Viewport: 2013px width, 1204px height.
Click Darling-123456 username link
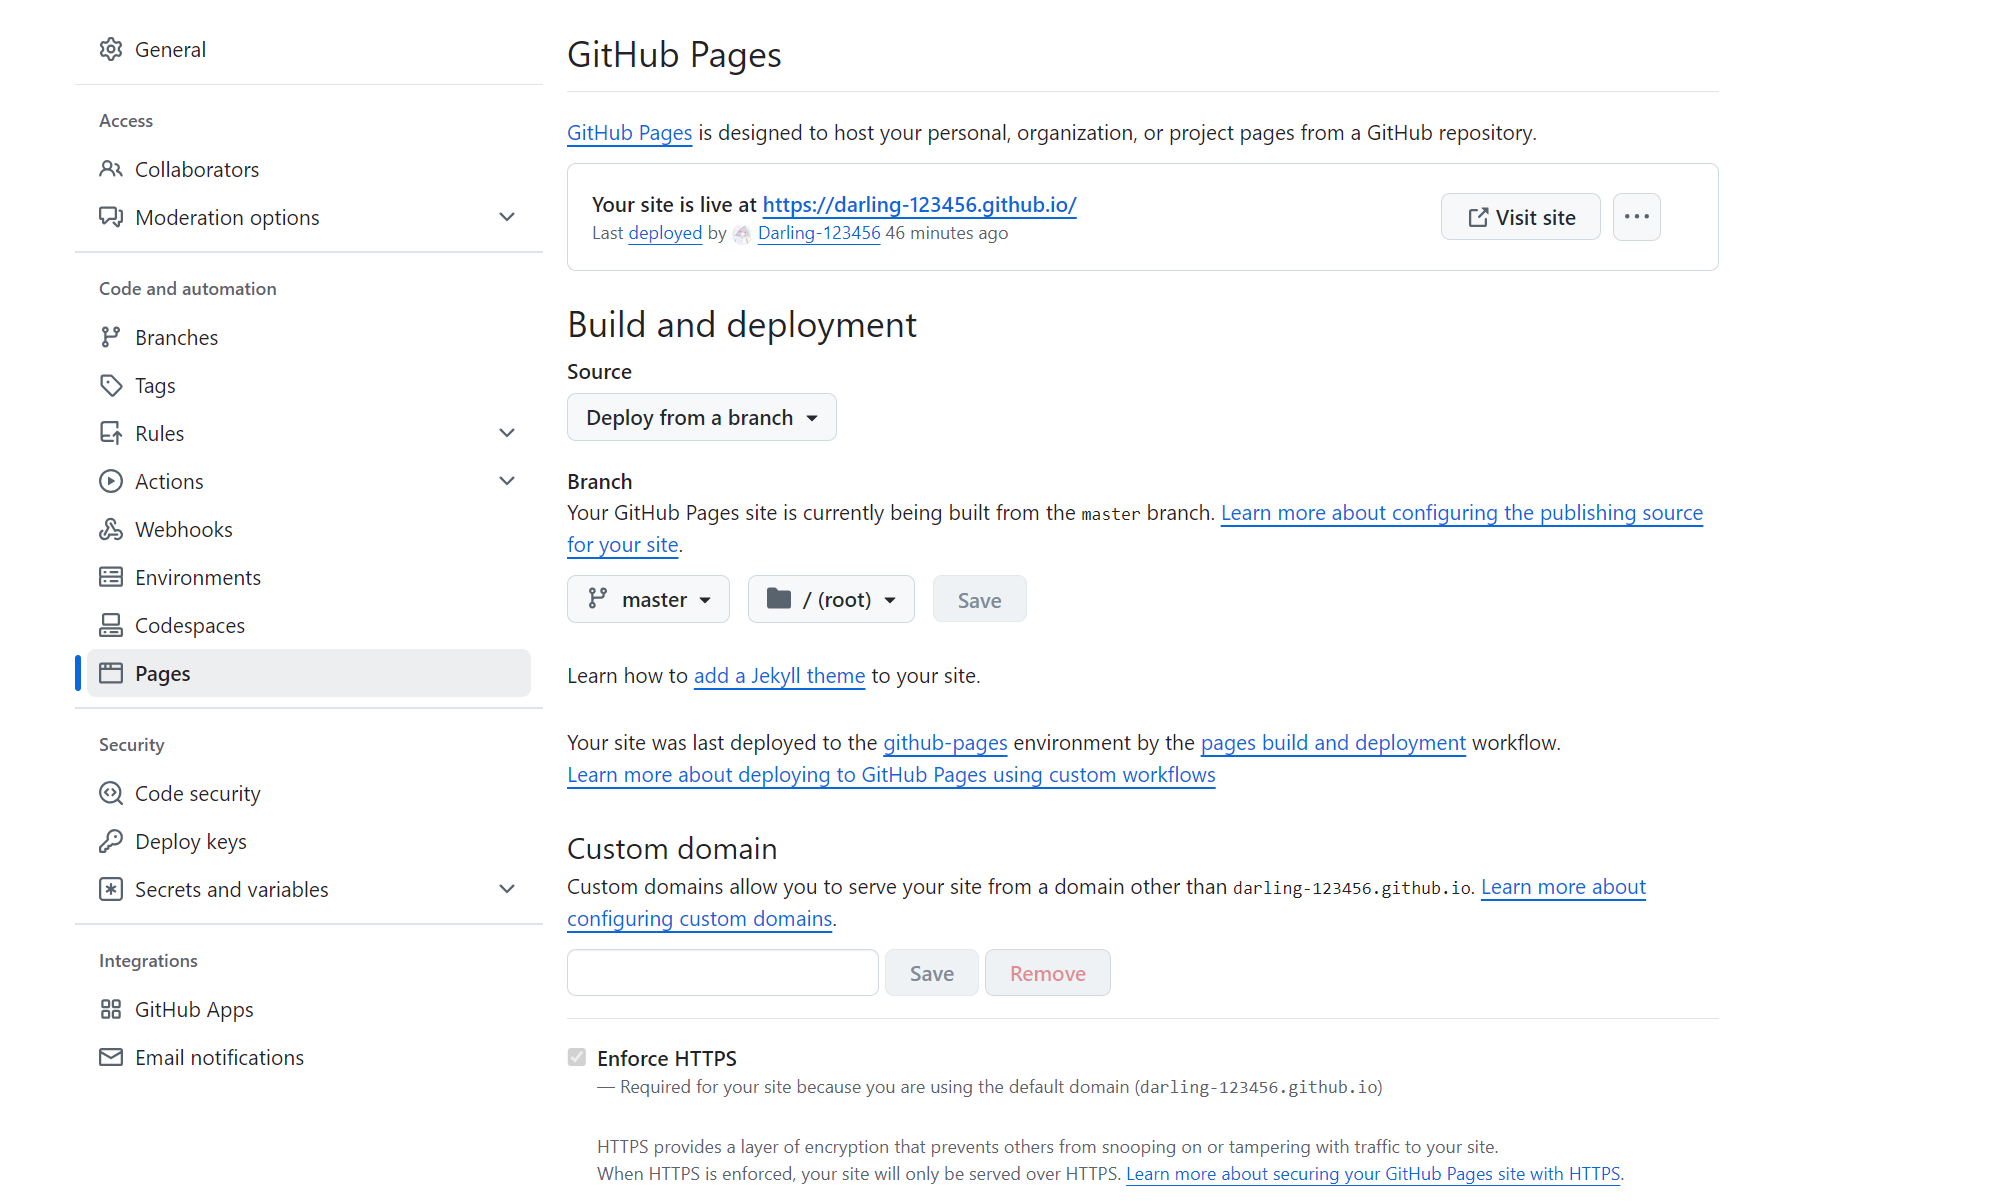(x=819, y=233)
